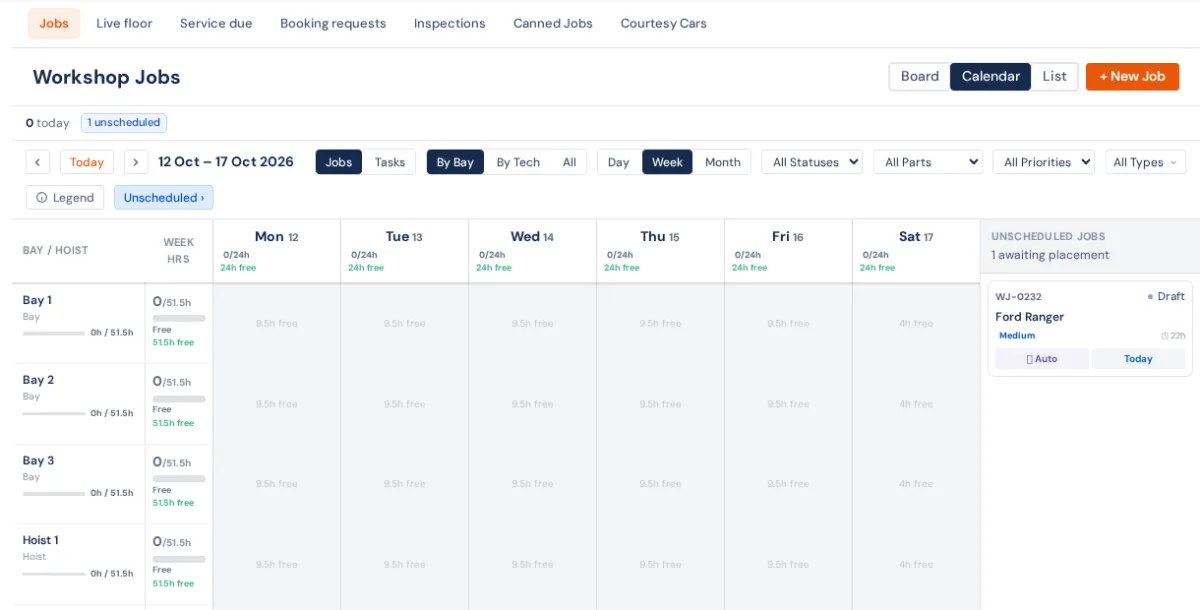The width and height of the screenshot is (1200, 610).
Task: Click the clock 22h indicator on job card
Action: tap(1173, 336)
